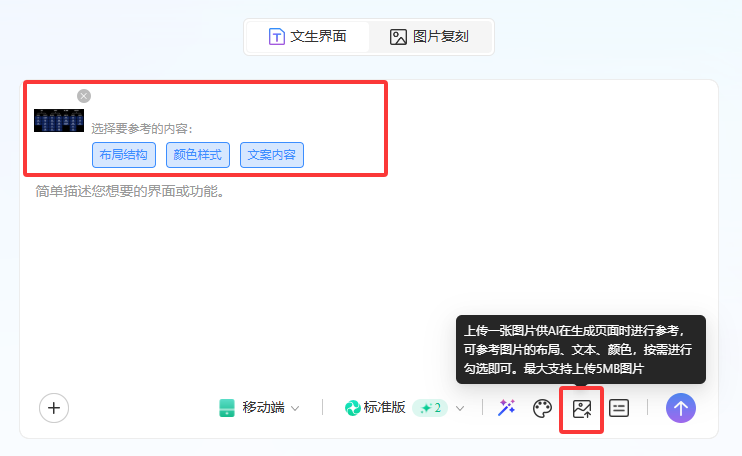Remove the uploaded reference image thumbnail

[x=84, y=96]
